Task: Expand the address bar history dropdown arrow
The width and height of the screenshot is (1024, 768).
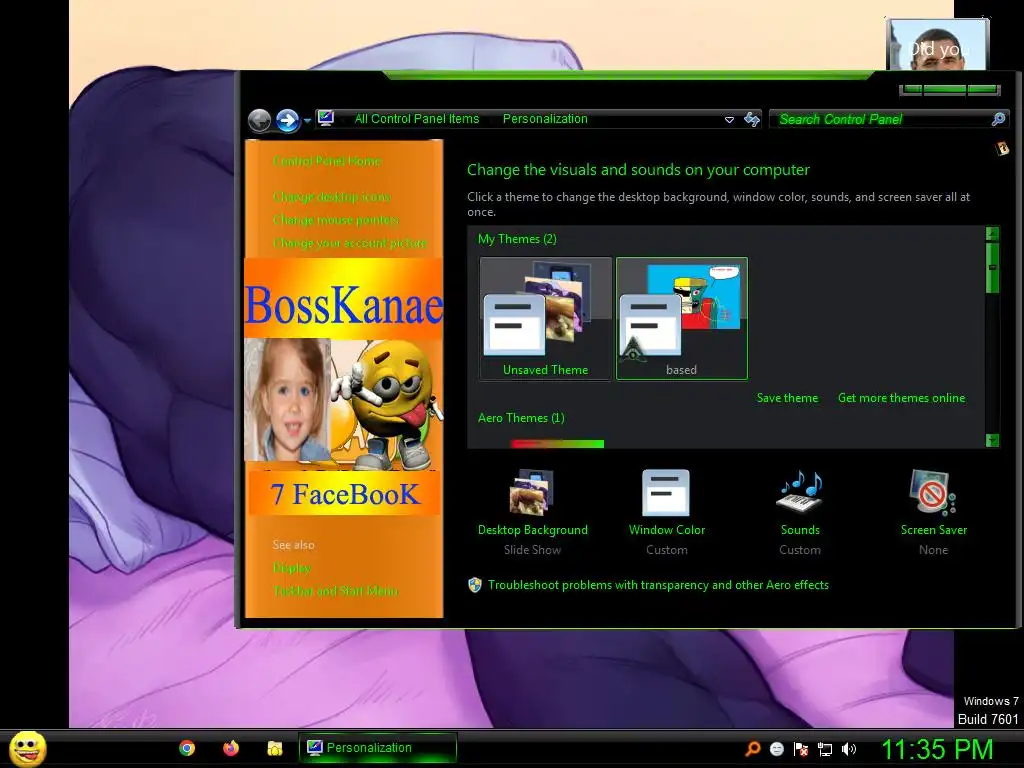Action: click(729, 120)
